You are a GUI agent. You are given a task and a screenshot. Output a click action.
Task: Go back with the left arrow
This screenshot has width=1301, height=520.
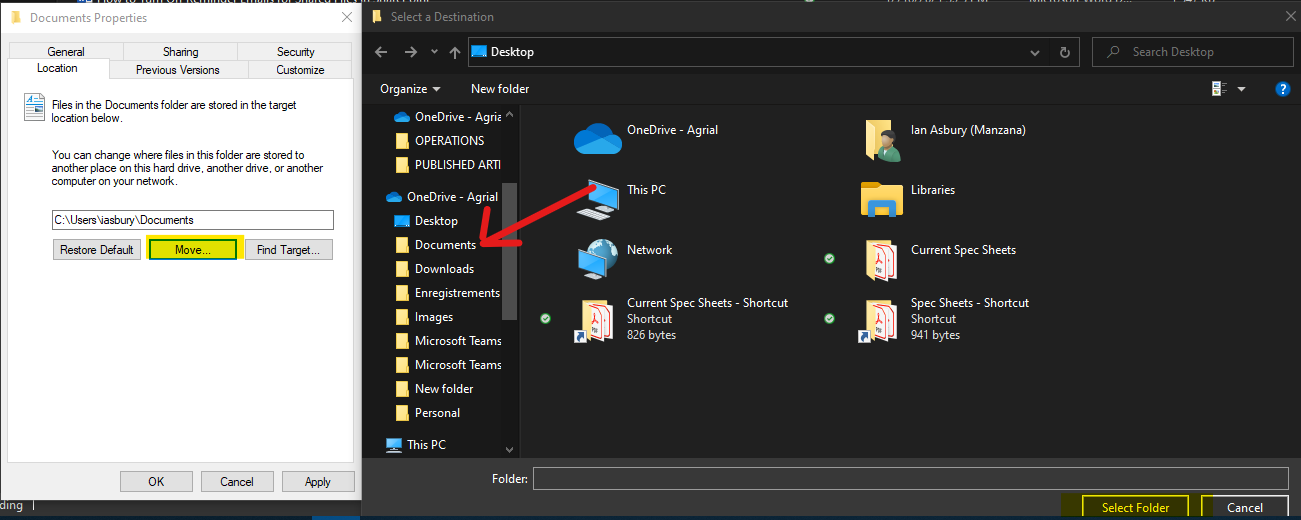(x=381, y=52)
